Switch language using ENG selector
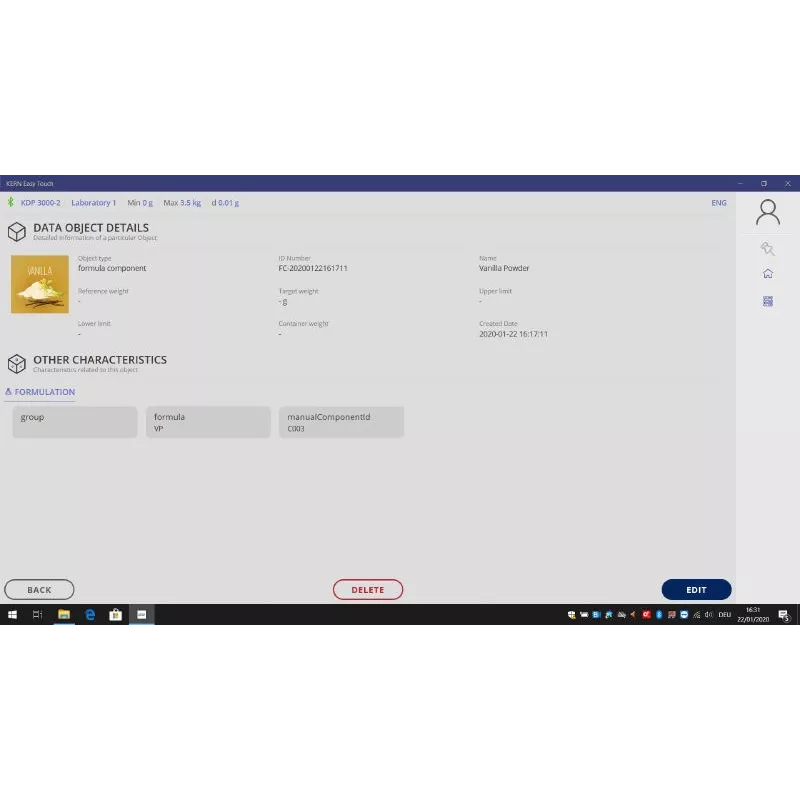This screenshot has height=800, width=800. [718, 203]
